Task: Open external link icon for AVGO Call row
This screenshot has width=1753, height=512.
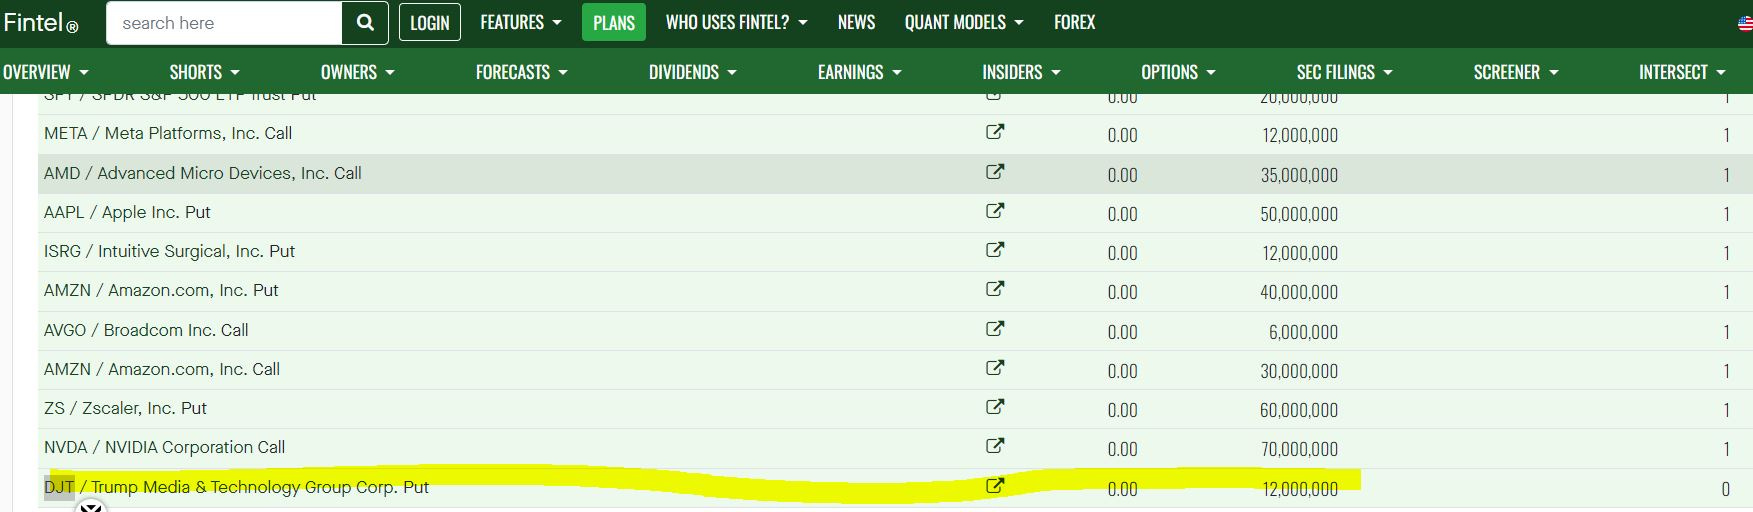Action: tap(995, 329)
